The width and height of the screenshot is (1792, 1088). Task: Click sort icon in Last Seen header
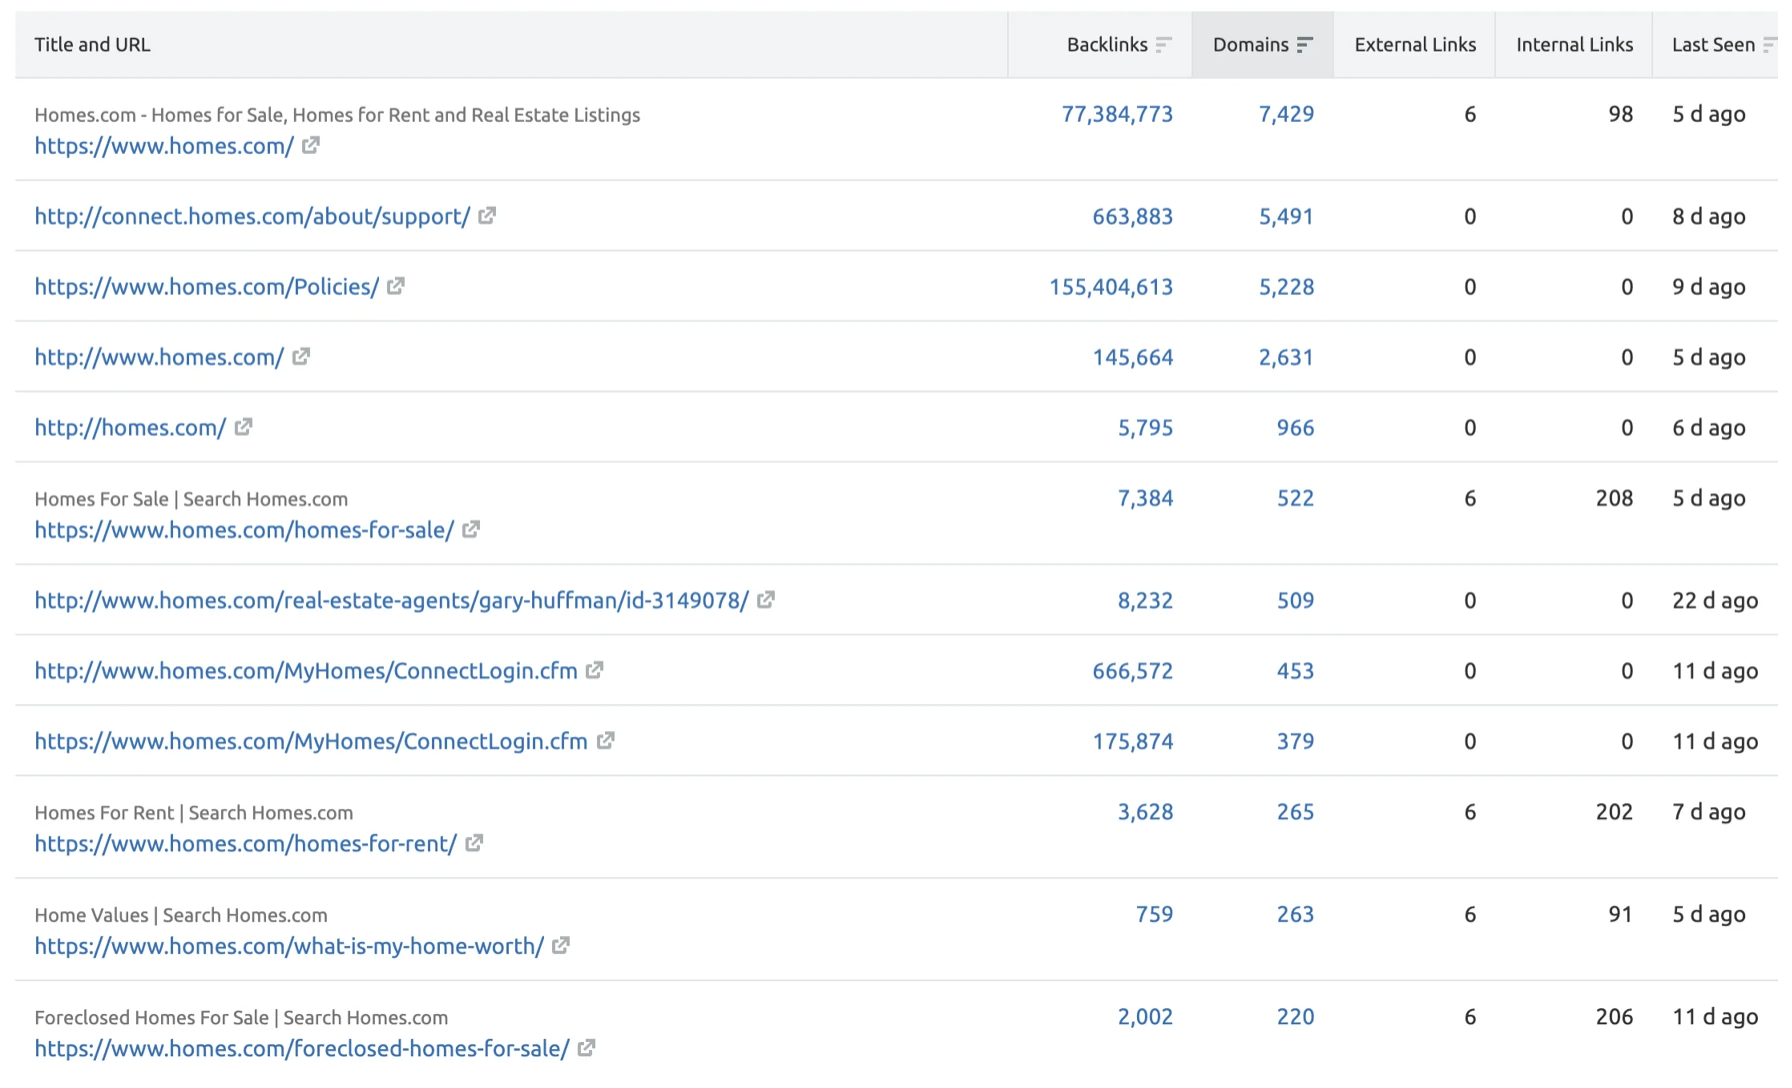[1769, 44]
